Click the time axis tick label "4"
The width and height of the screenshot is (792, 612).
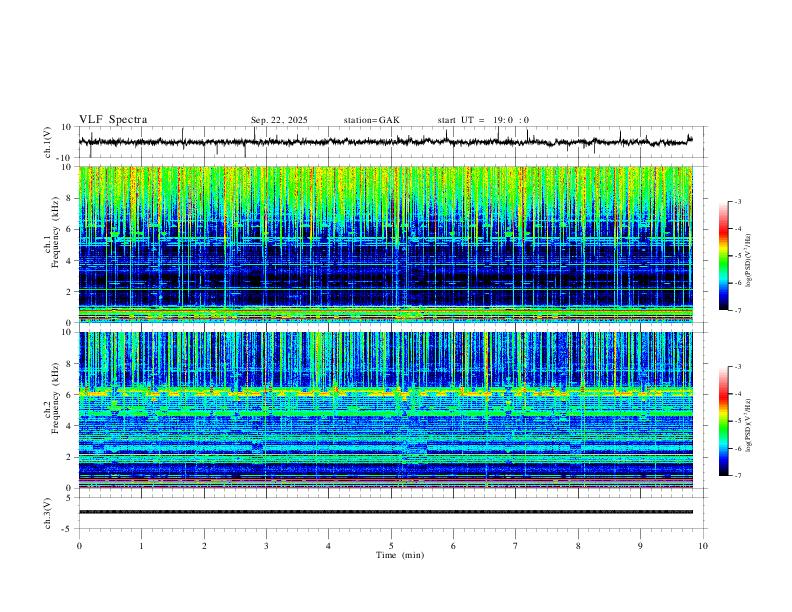click(328, 546)
